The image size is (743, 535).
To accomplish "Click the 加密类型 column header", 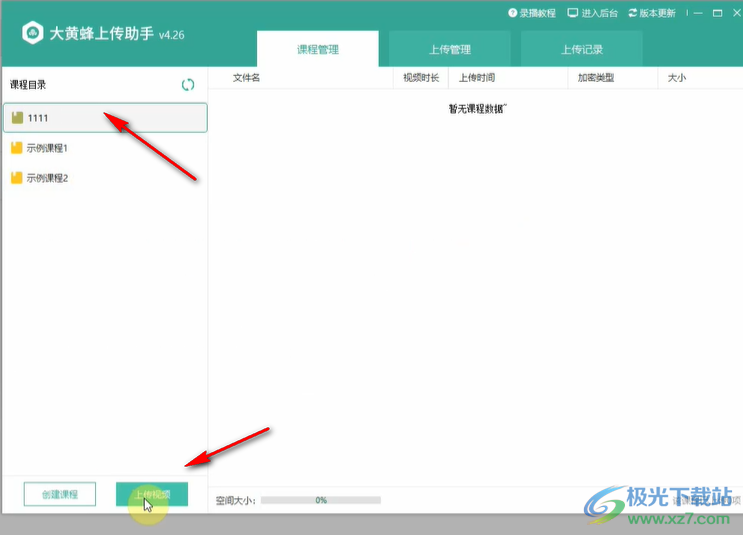I will pyautogui.click(x=596, y=78).
